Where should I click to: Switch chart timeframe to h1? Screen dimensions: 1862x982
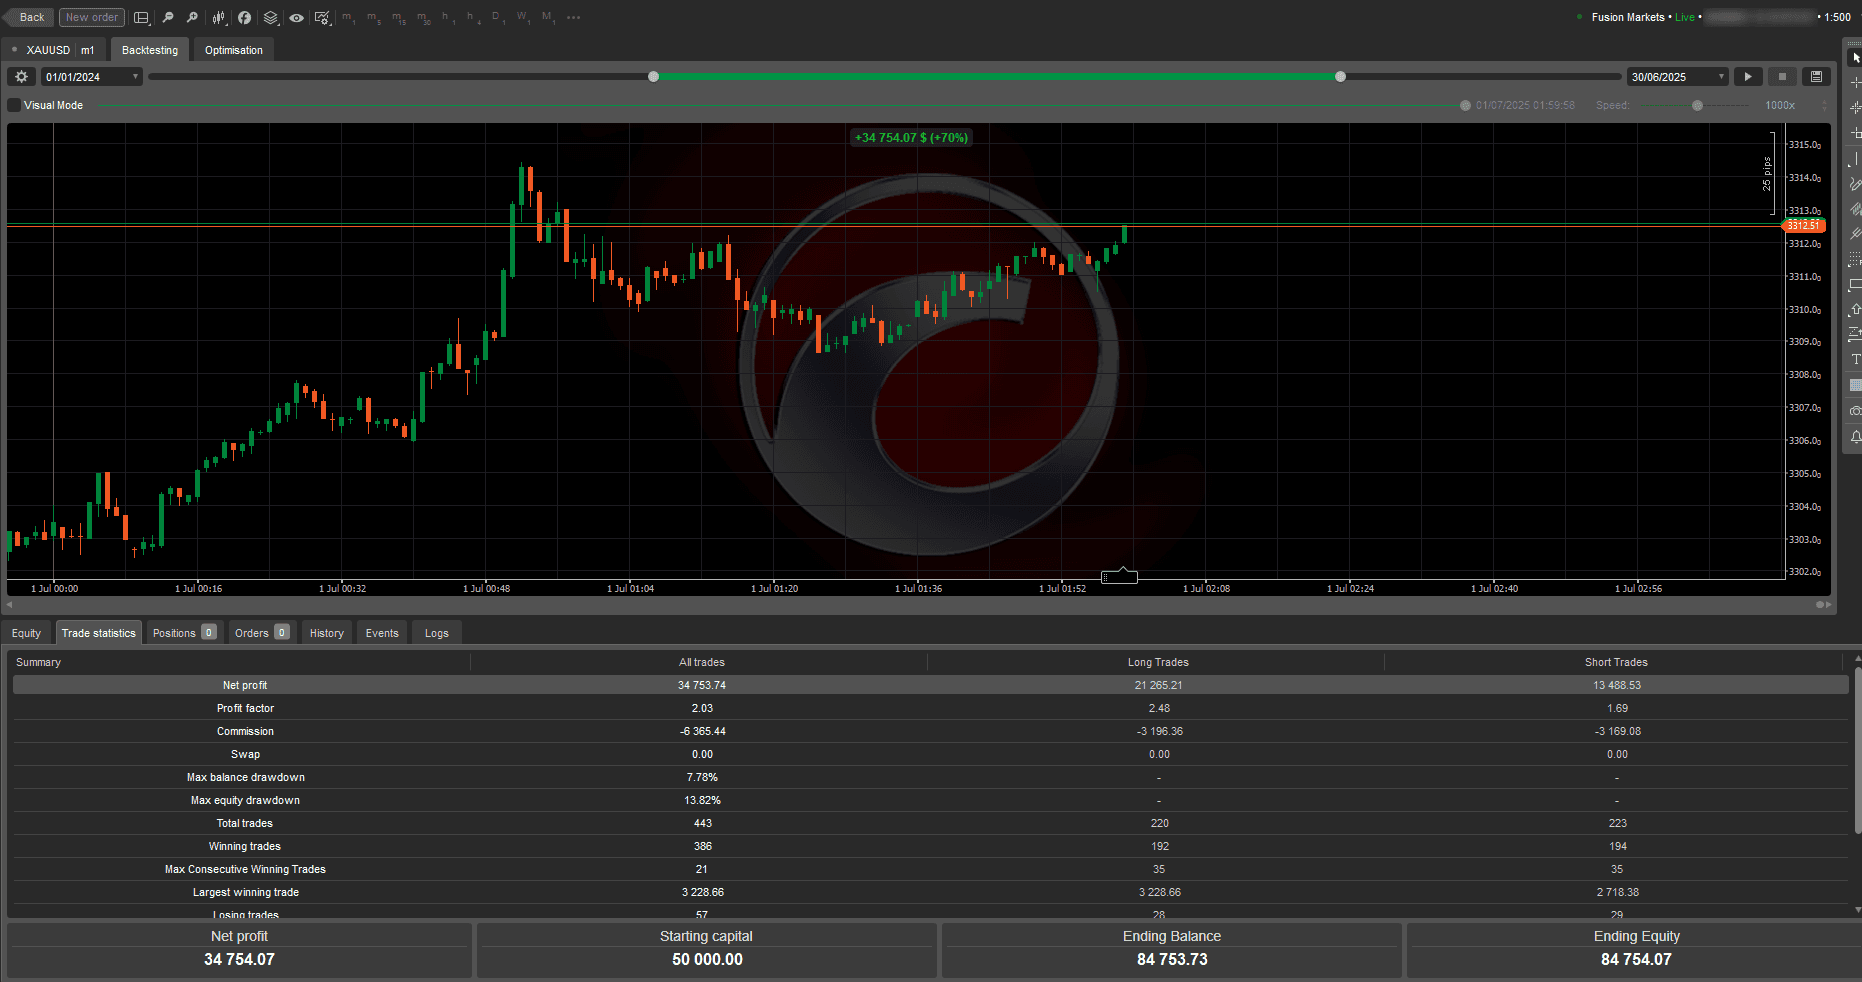point(448,17)
